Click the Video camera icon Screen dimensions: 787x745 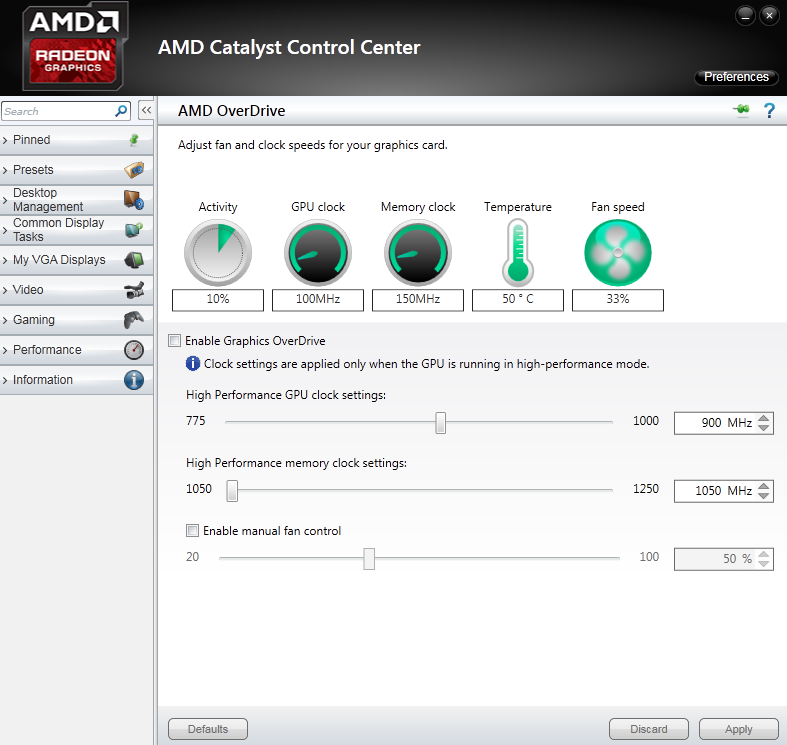pos(134,290)
